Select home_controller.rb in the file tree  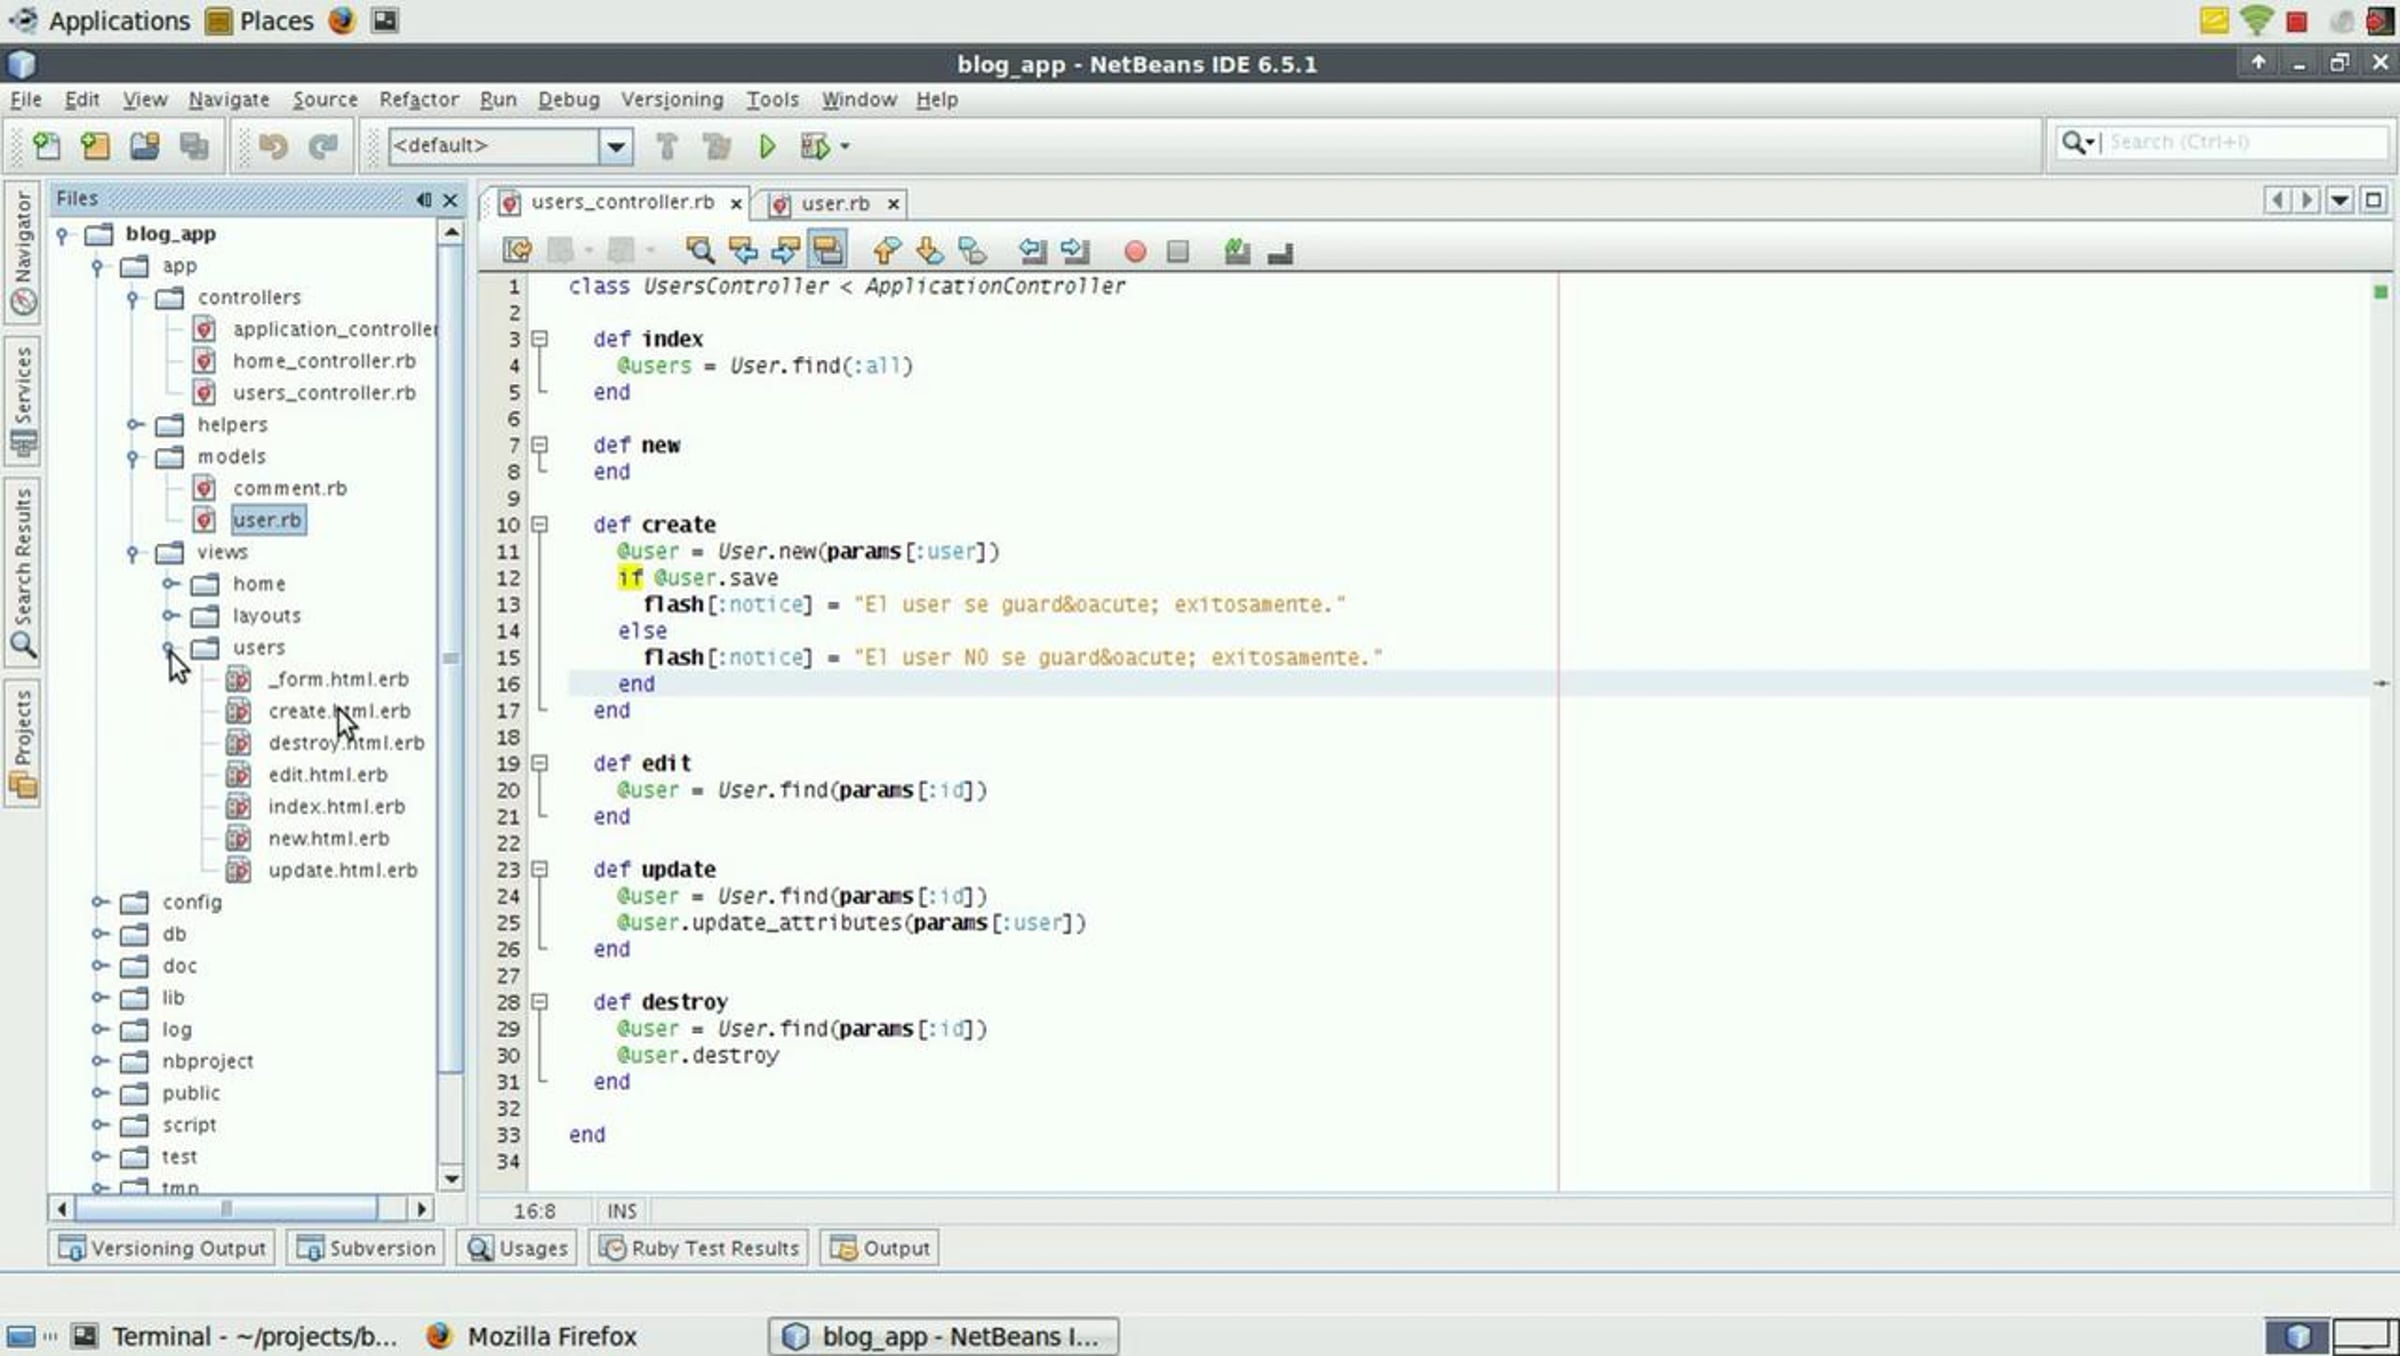pos(323,361)
